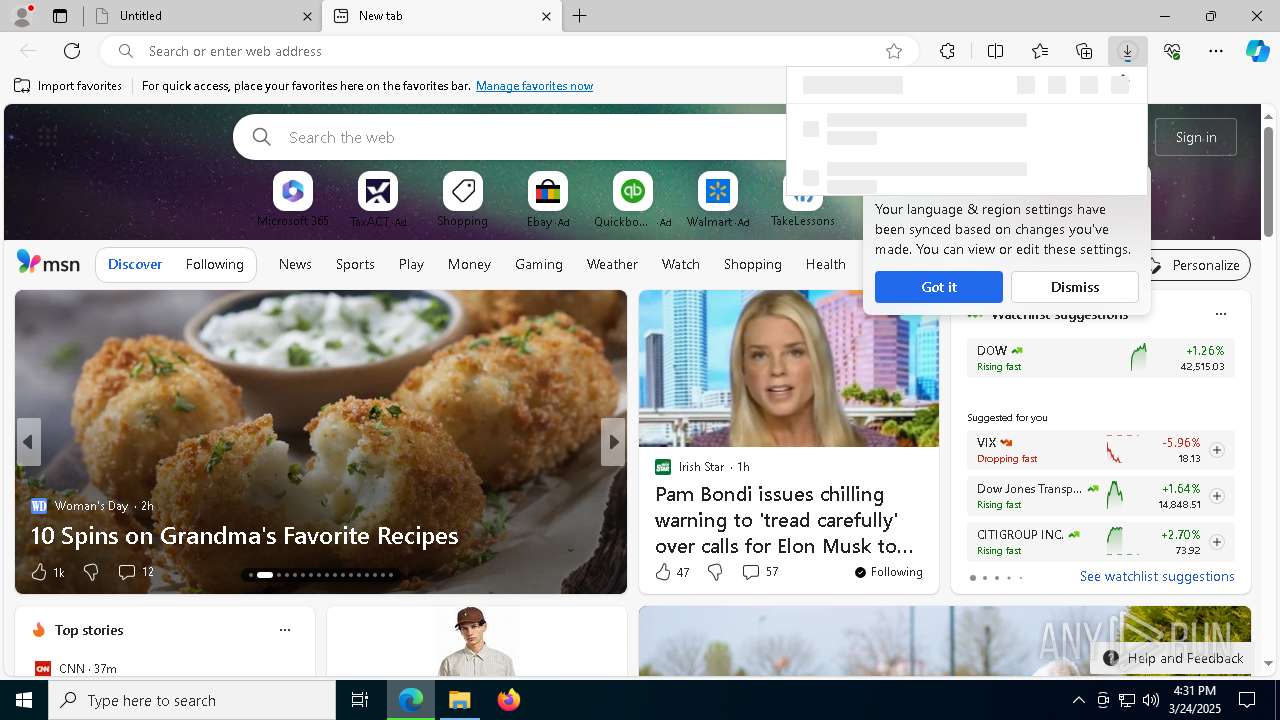
Task: Add VIX to watchlist
Action: (1217, 450)
